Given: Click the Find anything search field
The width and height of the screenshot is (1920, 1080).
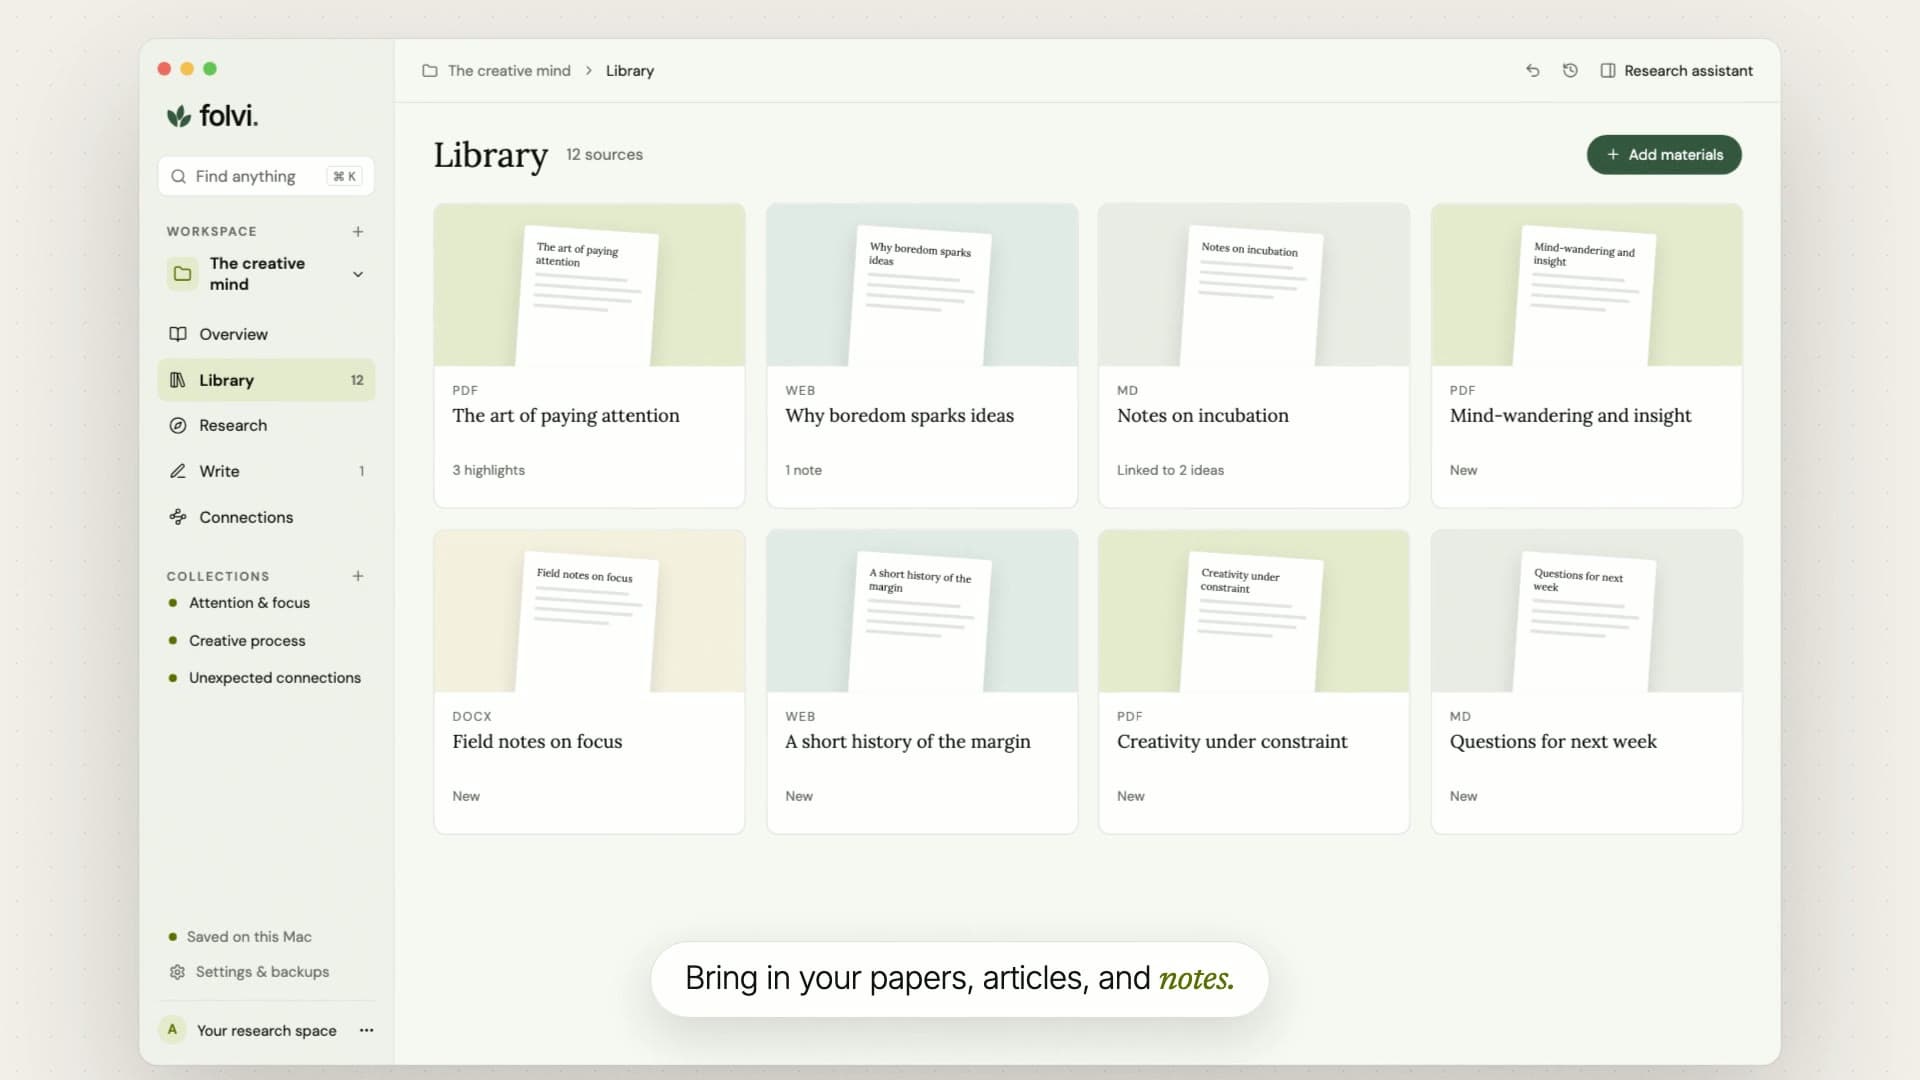Looking at the screenshot, I should [266, 176].
